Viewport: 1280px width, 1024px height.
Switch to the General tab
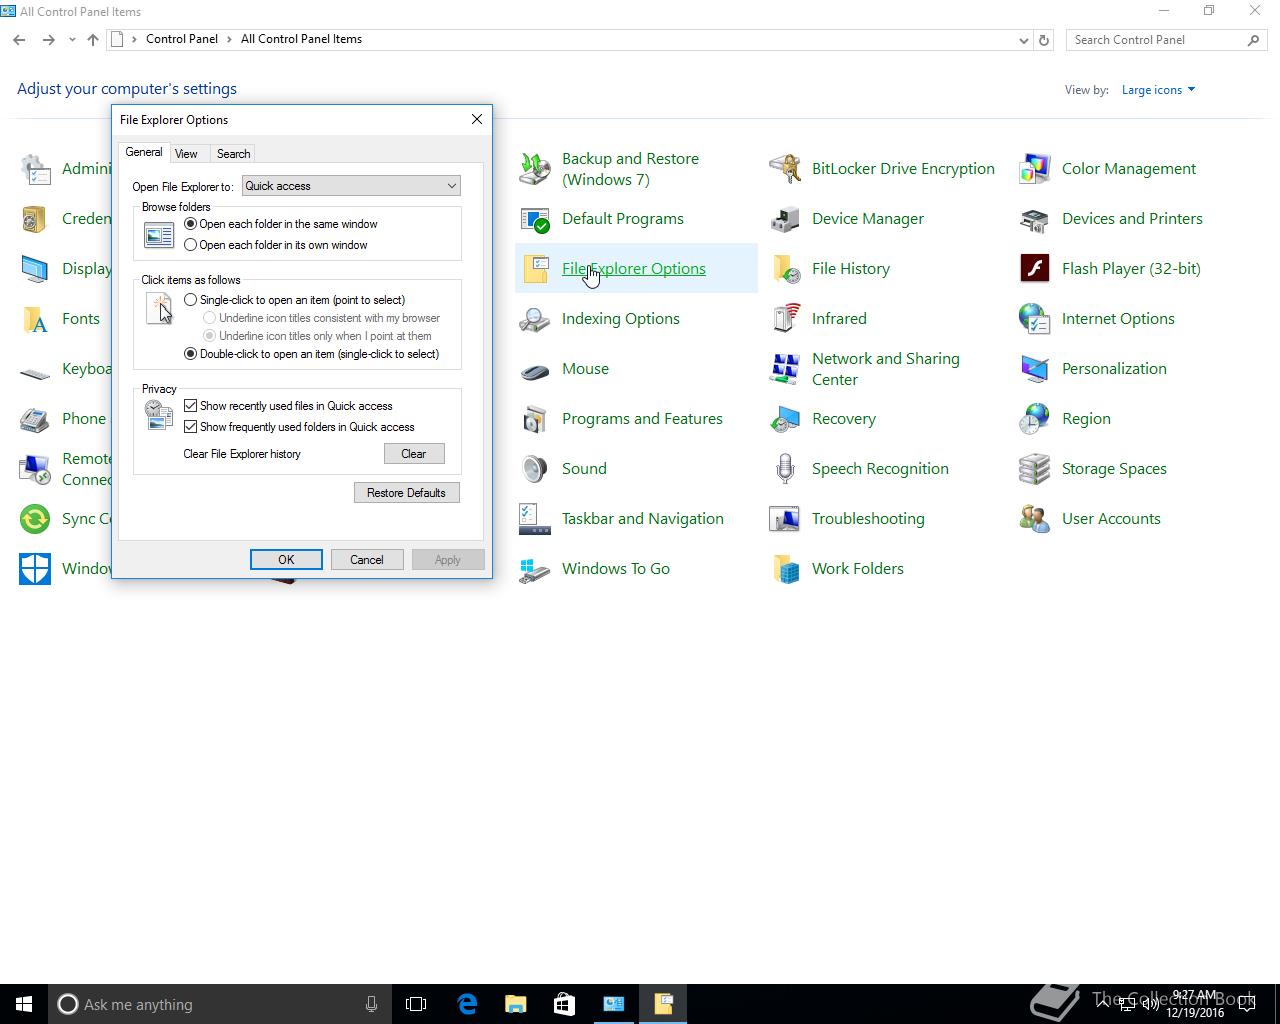pos(144,152)
